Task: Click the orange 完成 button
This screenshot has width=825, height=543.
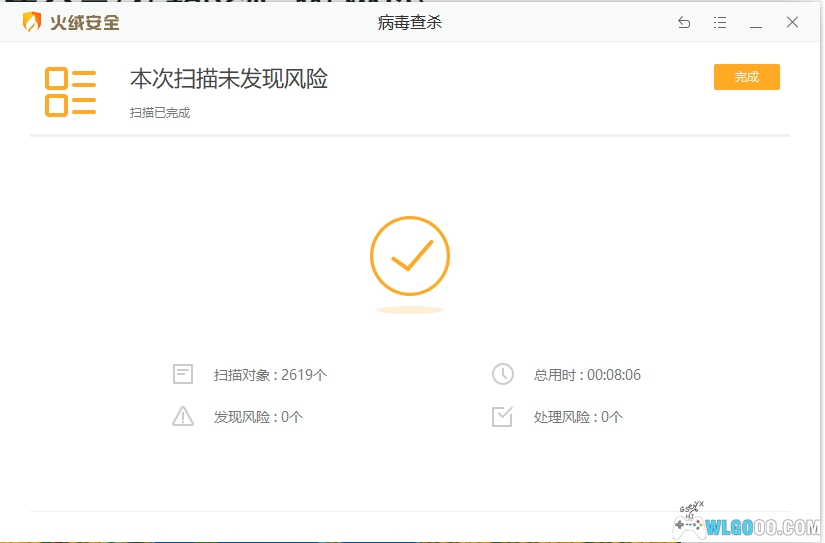Action: point(746,77)
